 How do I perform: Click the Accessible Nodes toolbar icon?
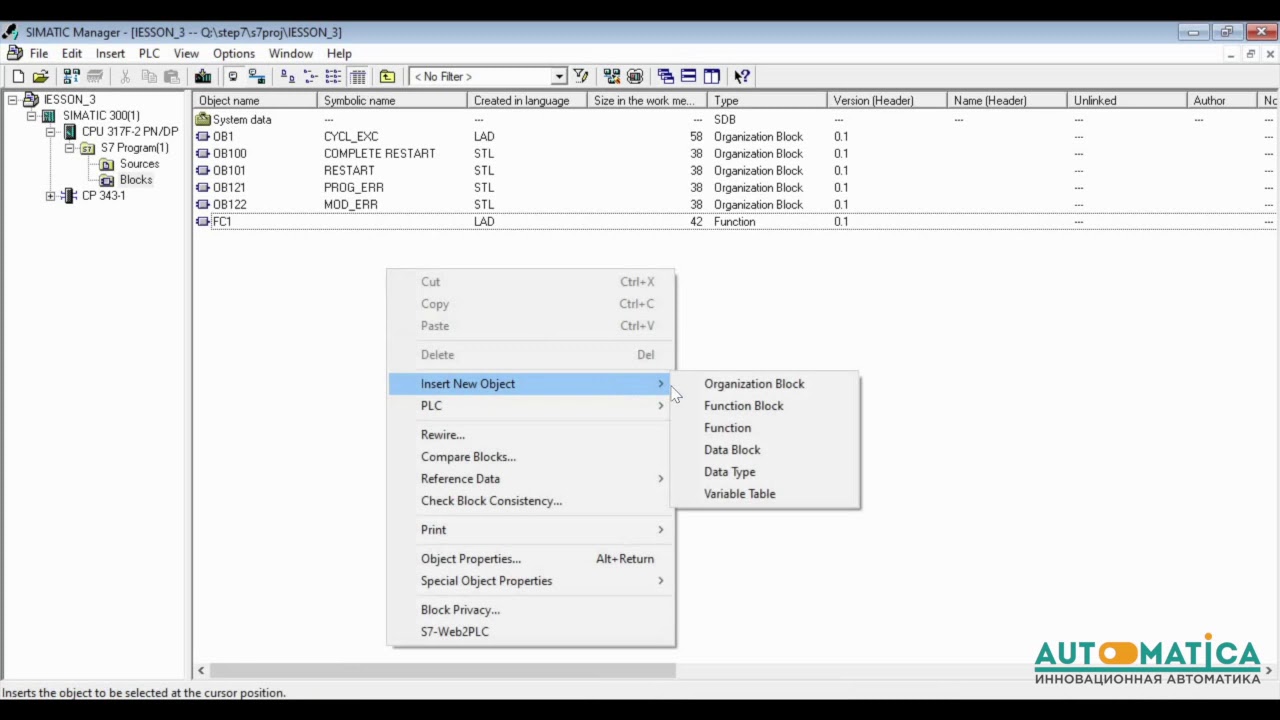pyautogui.click(x=71, y=76)
